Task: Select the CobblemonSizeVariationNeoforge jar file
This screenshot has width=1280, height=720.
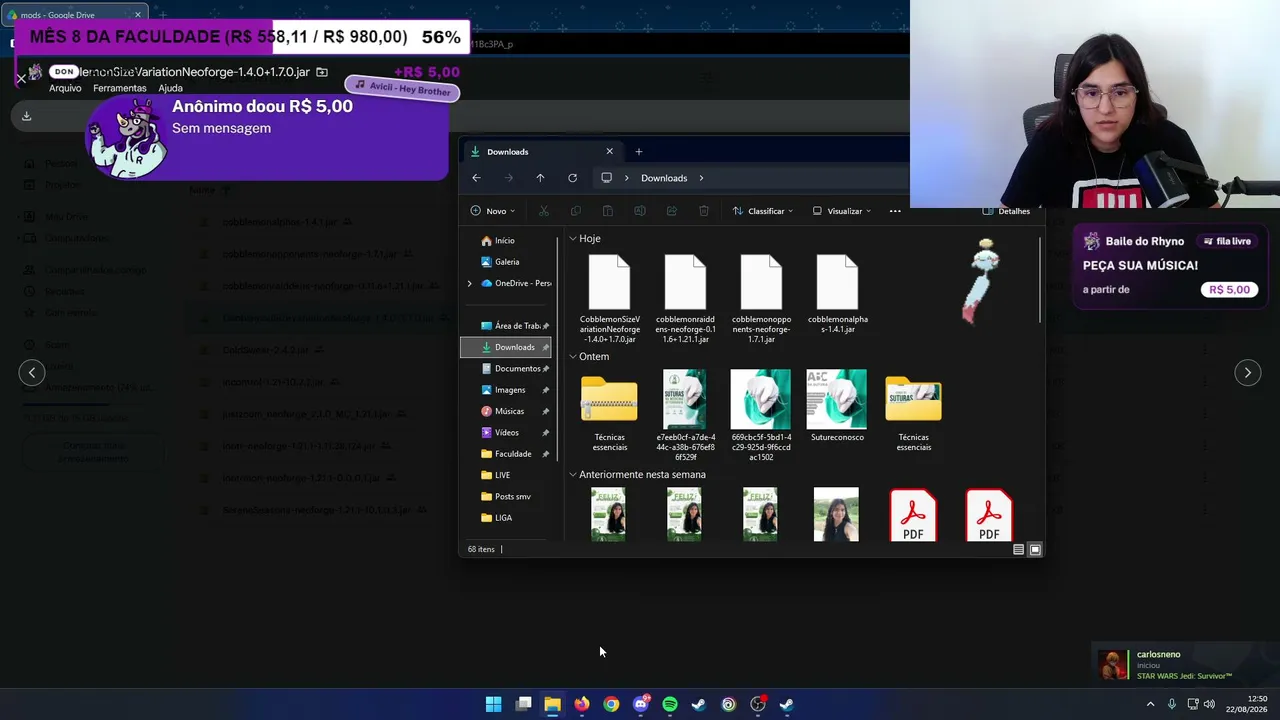Action: [609, 299]
